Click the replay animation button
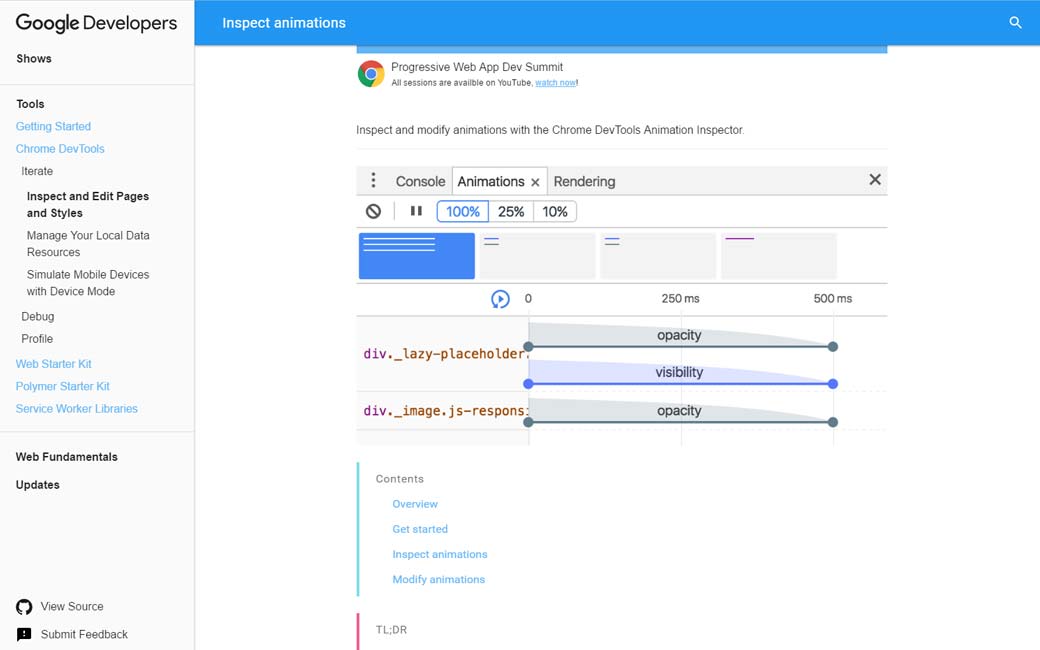Image resolution: width=1040 pixels, height=650 pixels. 500,299
